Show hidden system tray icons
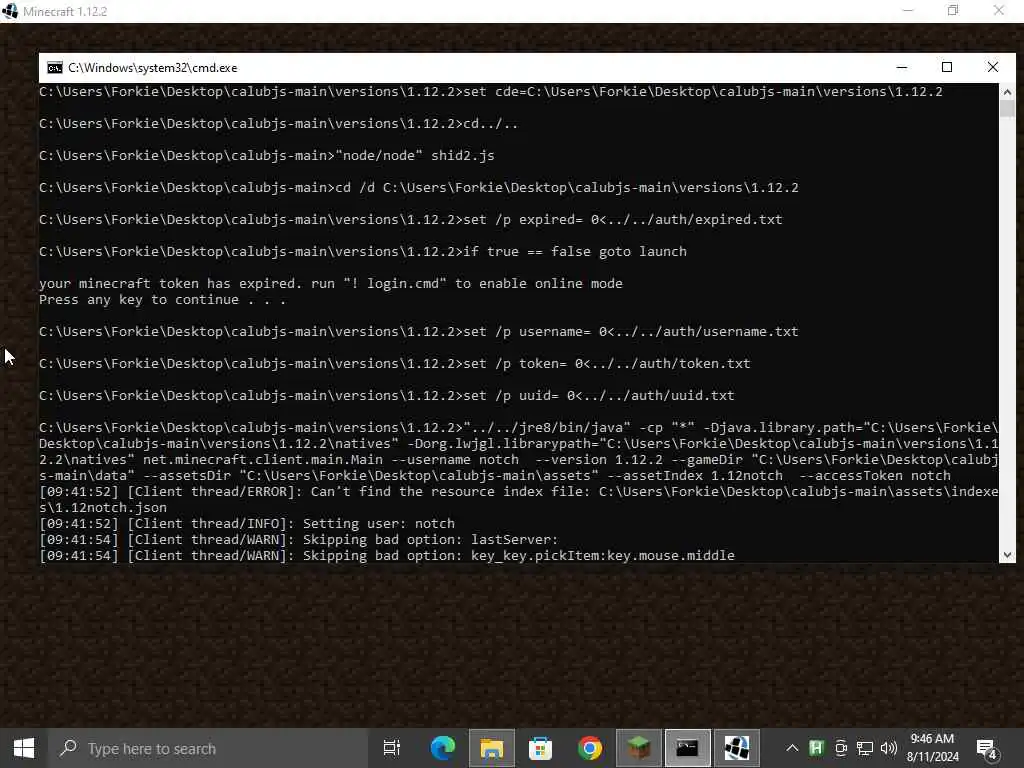The image size is (1024, 768). click(x=792, y=748)
